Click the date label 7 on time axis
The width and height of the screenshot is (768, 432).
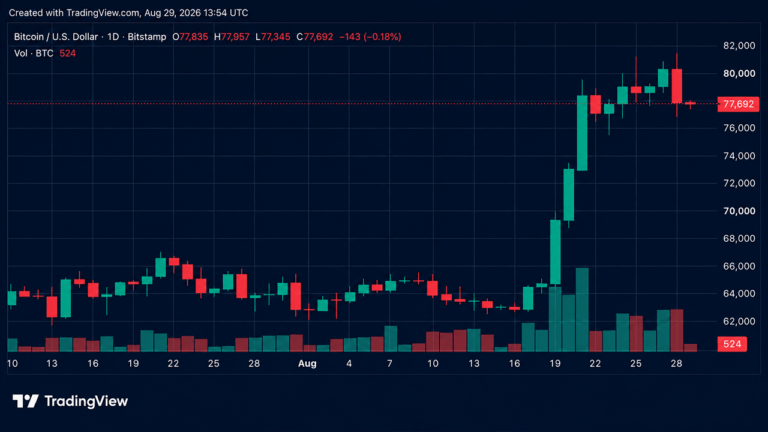click(x=389, y=363)
